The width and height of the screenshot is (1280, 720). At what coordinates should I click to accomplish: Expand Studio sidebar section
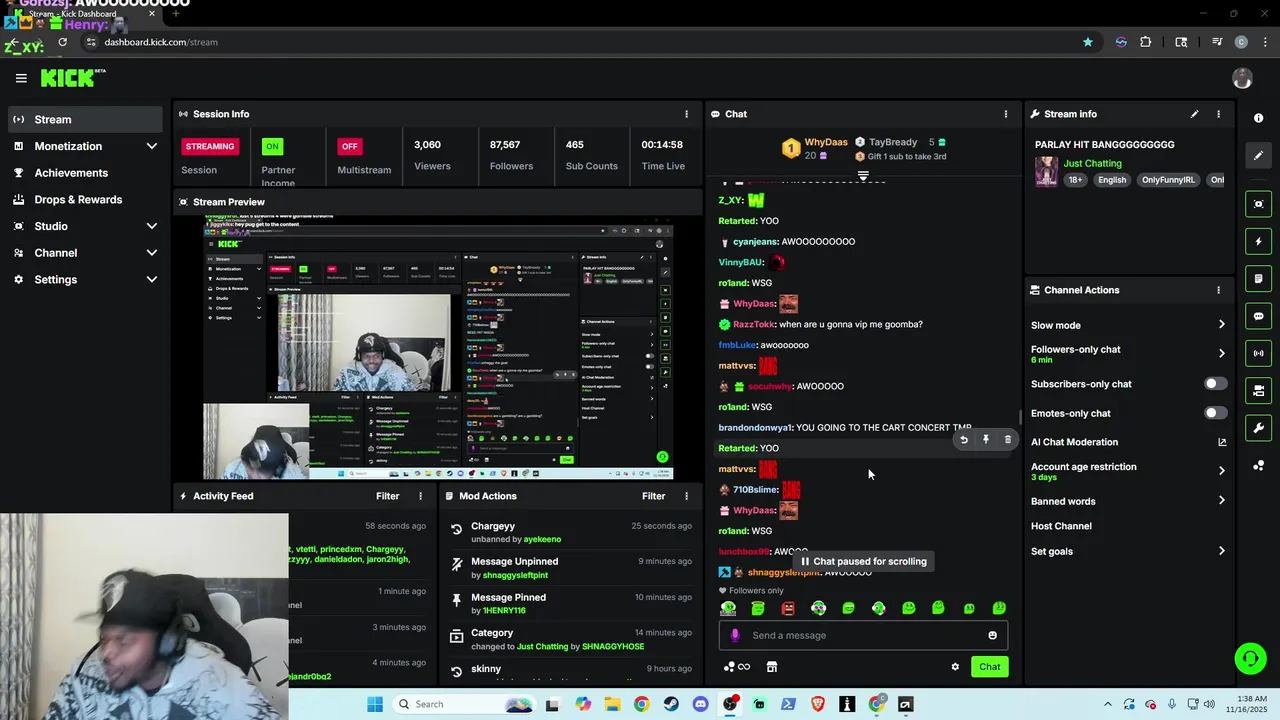tap(152, 226)
